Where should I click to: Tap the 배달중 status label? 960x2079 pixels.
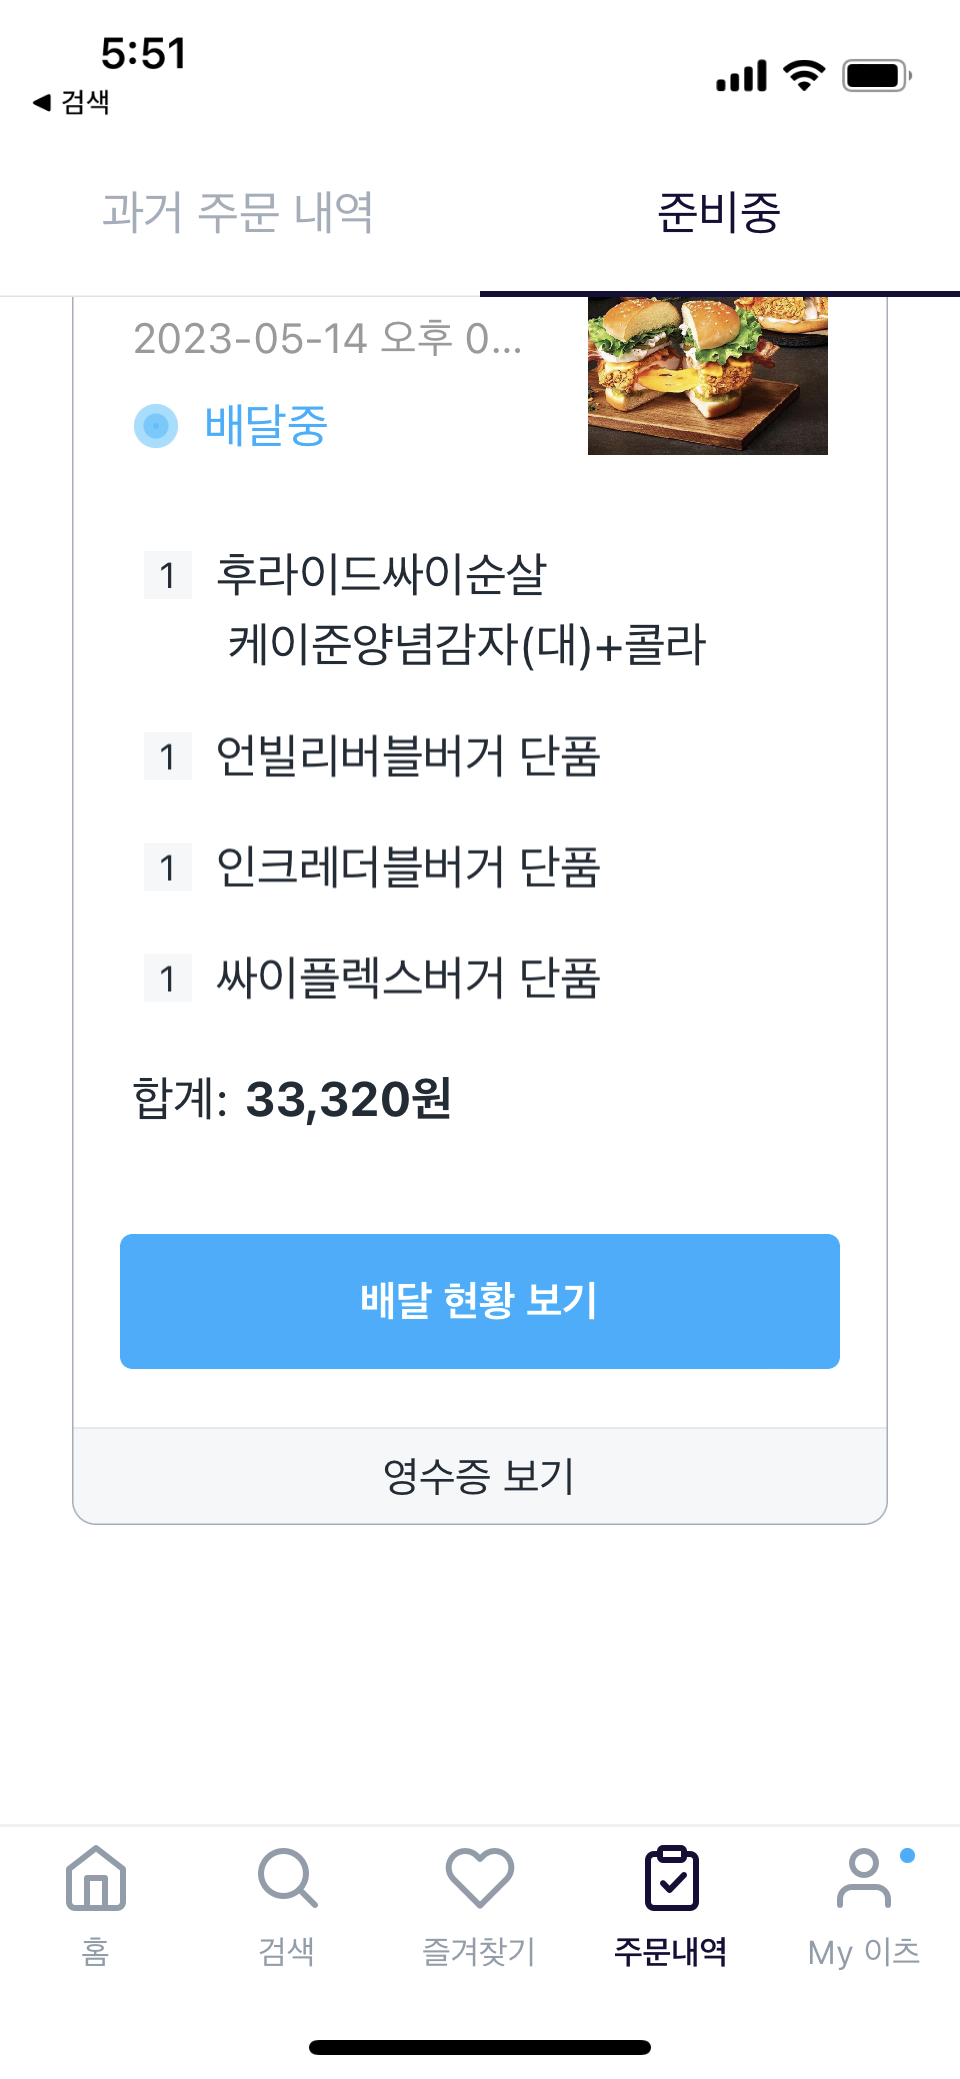(x=266, y=426)
